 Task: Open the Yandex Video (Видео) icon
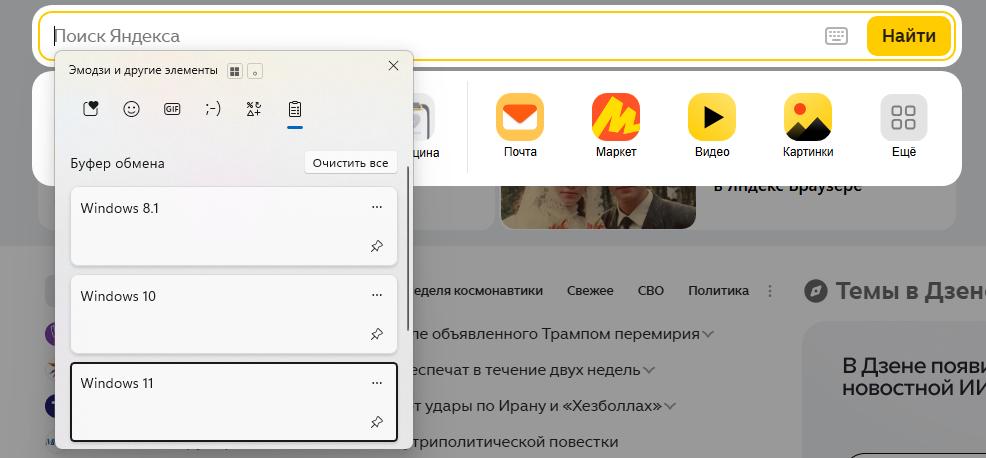(712, 118)
